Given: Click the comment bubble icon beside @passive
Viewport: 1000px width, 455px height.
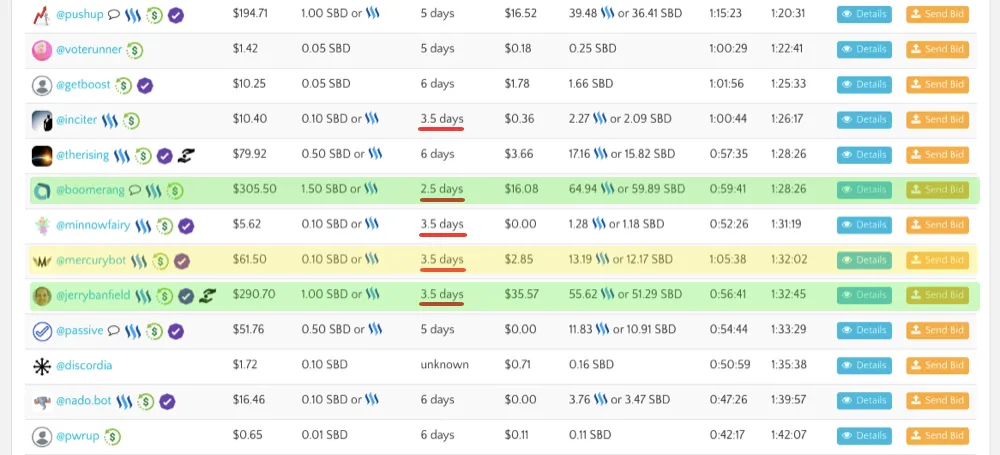Looking at the screenshot, I should pyautogui.click(x=114, y=331).
